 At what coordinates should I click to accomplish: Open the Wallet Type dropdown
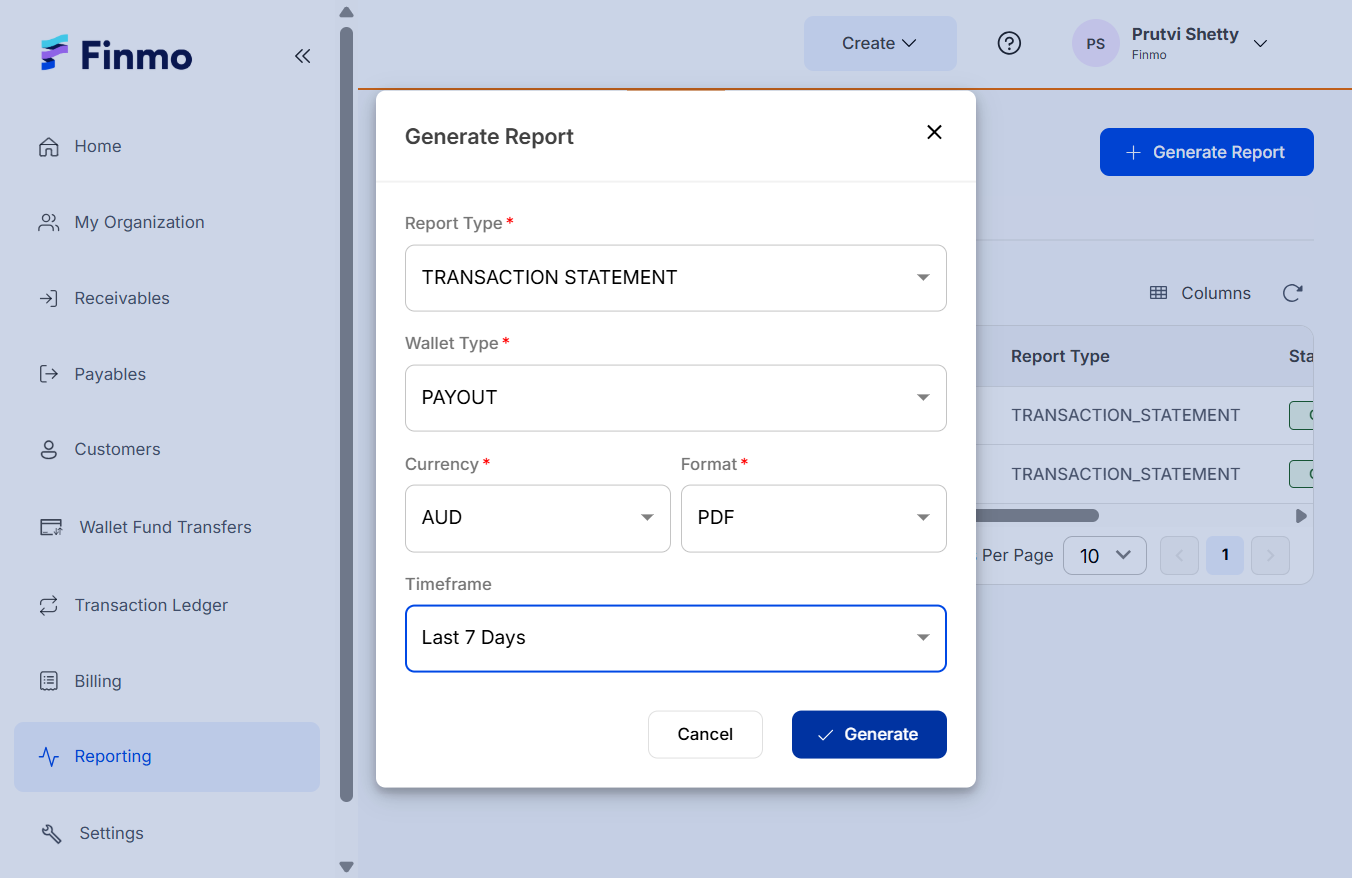(x=676, y=398)
